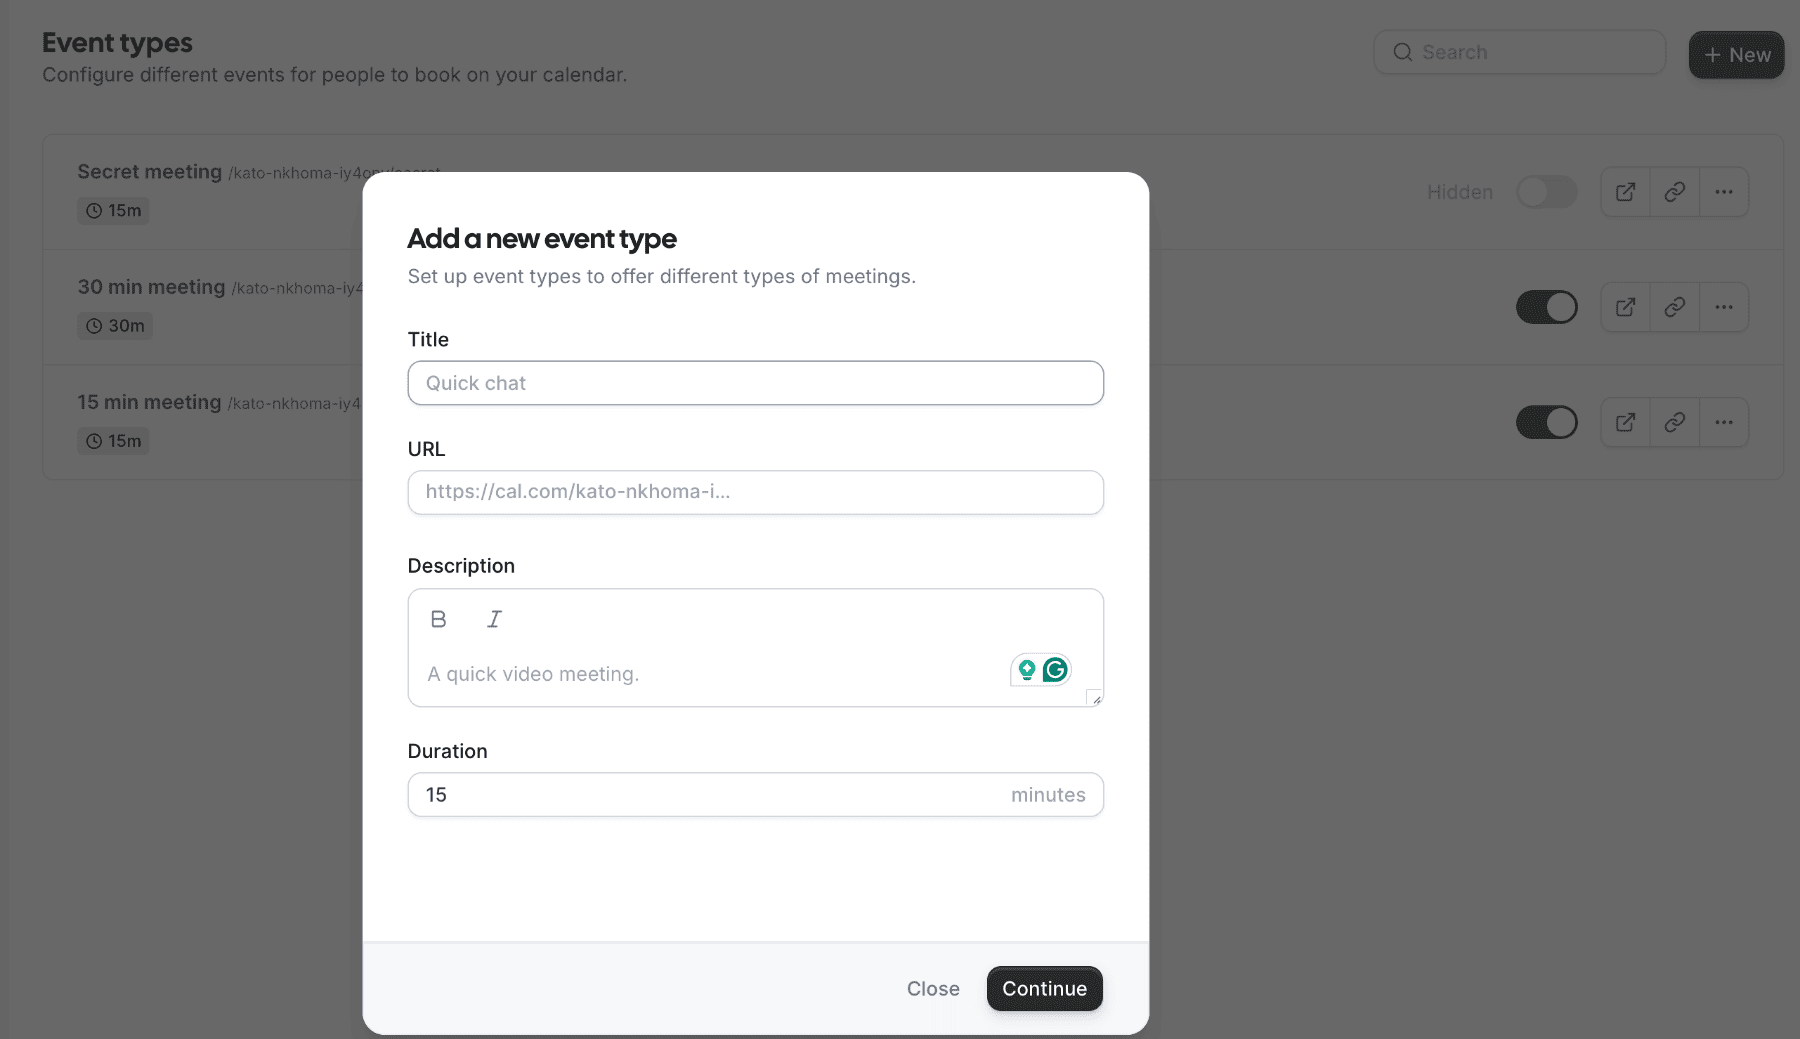Toggle the Hidden switch for Secret meeting
1800x1039 pixels.
pos(1547,191)
